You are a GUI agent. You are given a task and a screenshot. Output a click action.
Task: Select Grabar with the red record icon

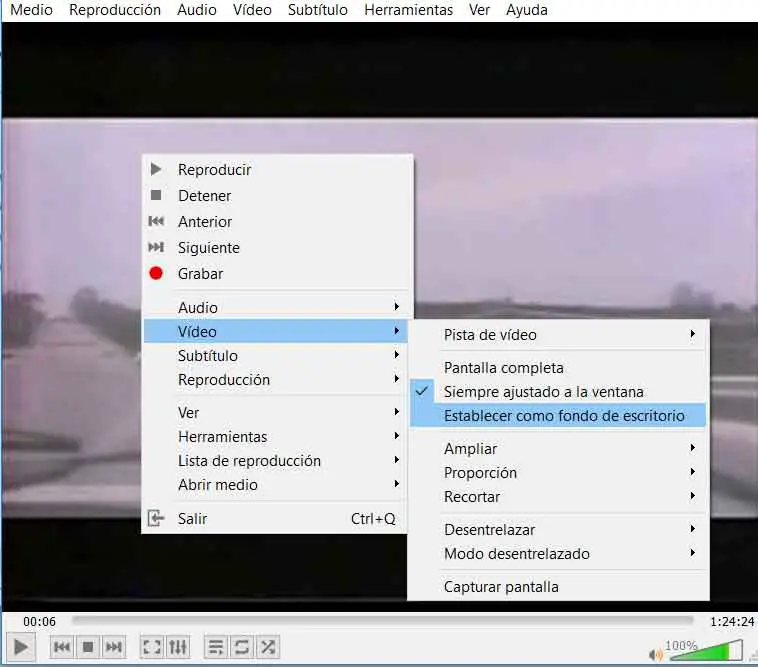click(x=276, y=274)
